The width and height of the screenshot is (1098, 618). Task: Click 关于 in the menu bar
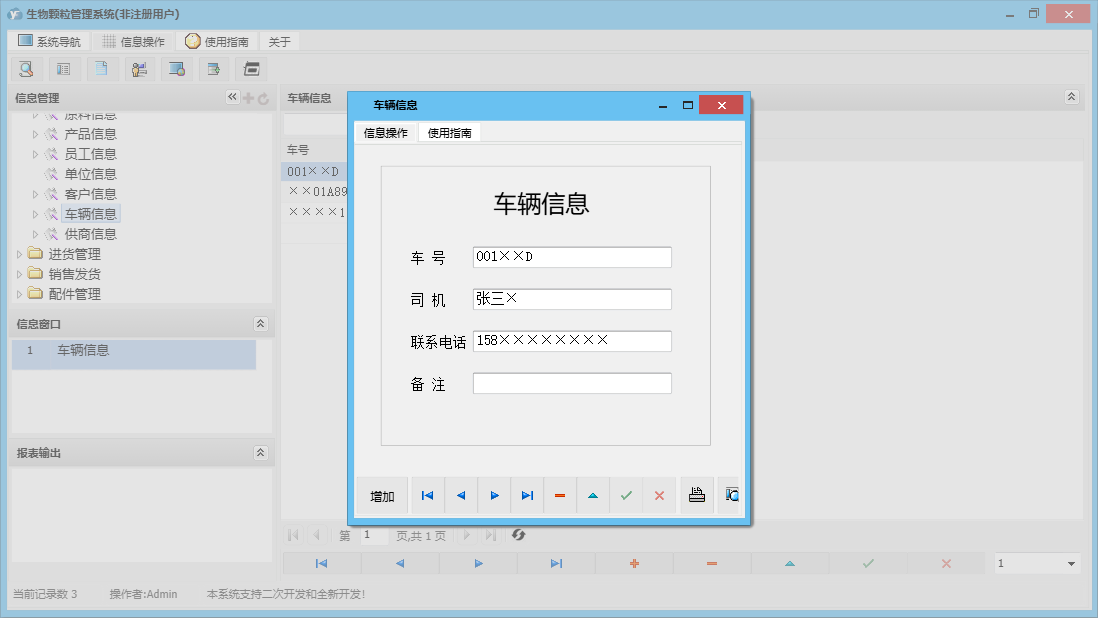pos(279,40)
